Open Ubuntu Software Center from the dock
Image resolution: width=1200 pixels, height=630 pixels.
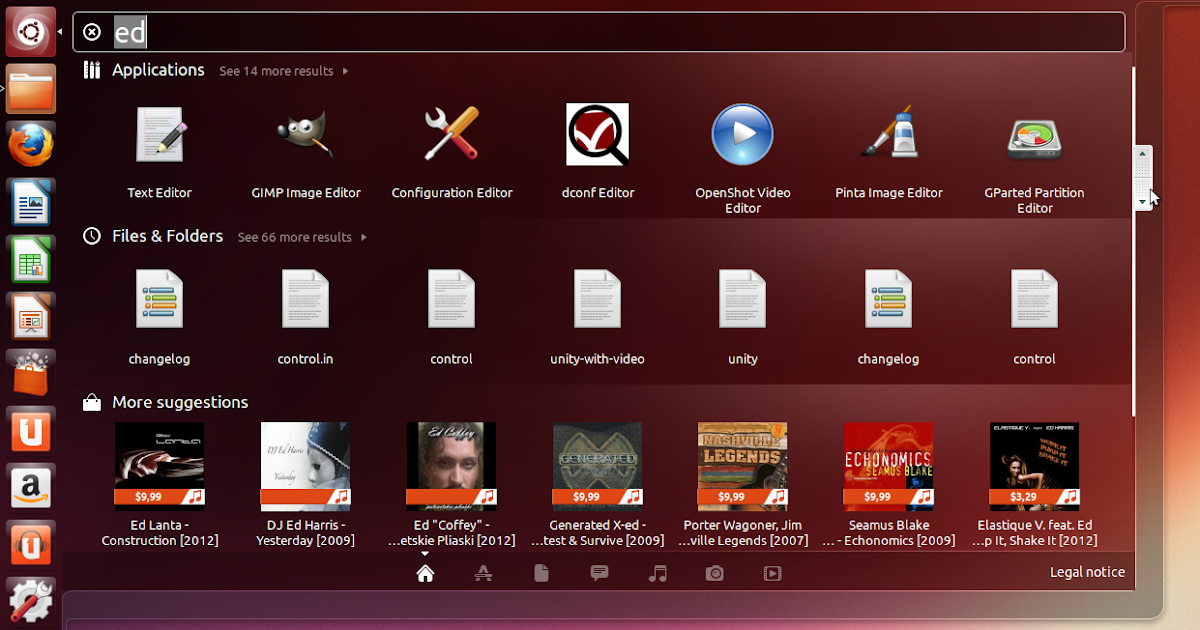coord(30,372)
